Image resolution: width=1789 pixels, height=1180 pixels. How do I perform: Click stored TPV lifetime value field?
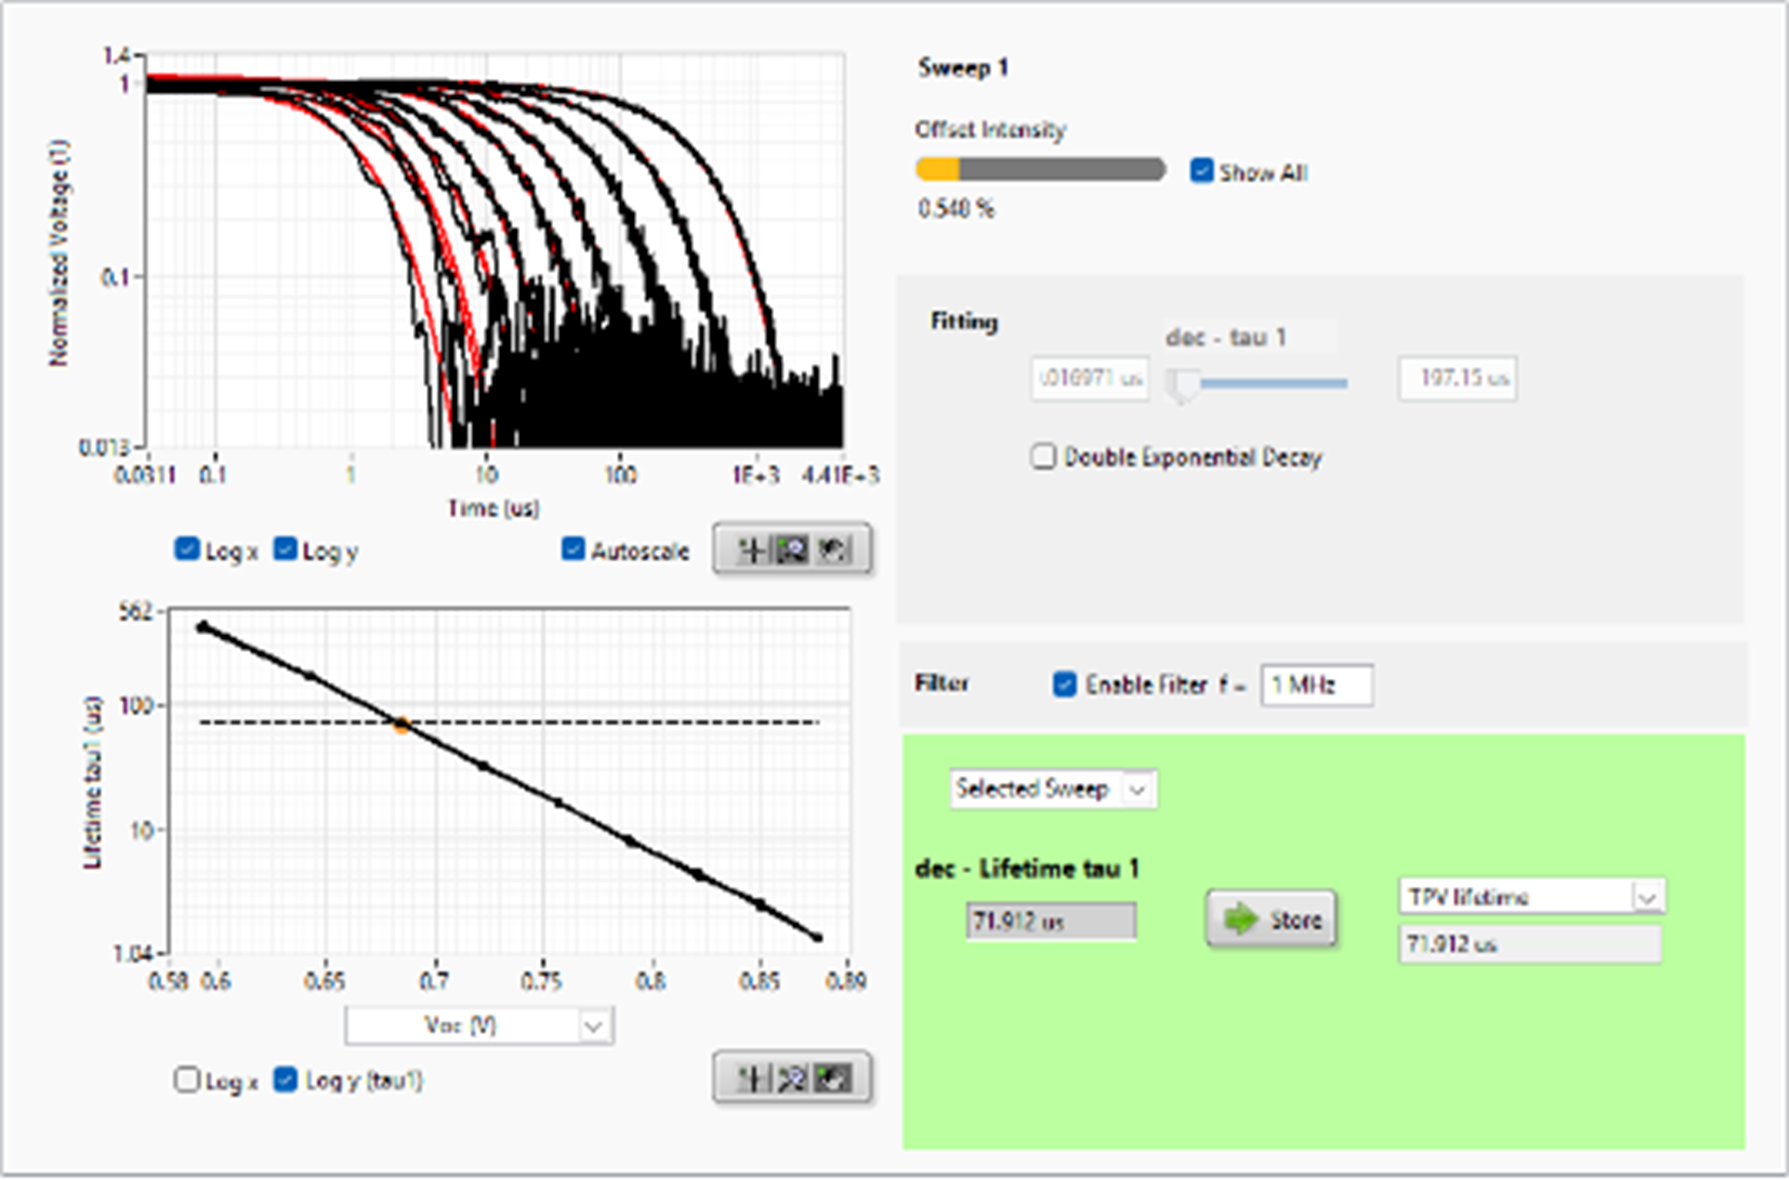(x=1530, y=944)
